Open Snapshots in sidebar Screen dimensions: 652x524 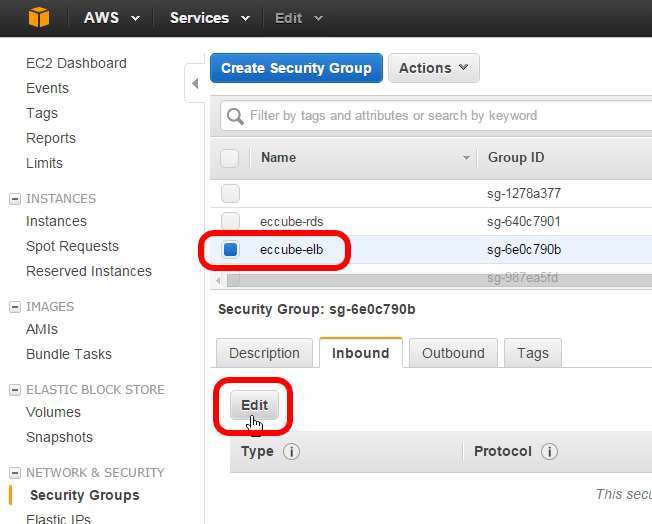click(x=59, y=437)
